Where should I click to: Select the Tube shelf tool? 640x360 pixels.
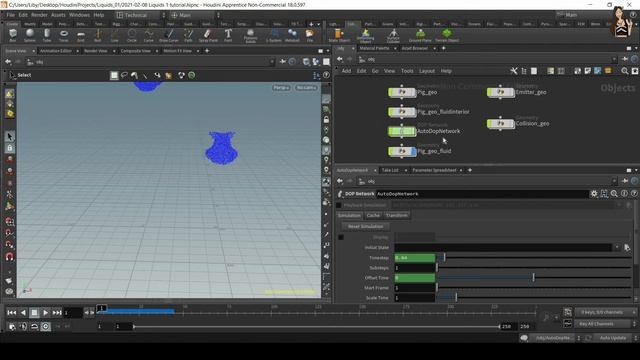click(x=47, y=35)
